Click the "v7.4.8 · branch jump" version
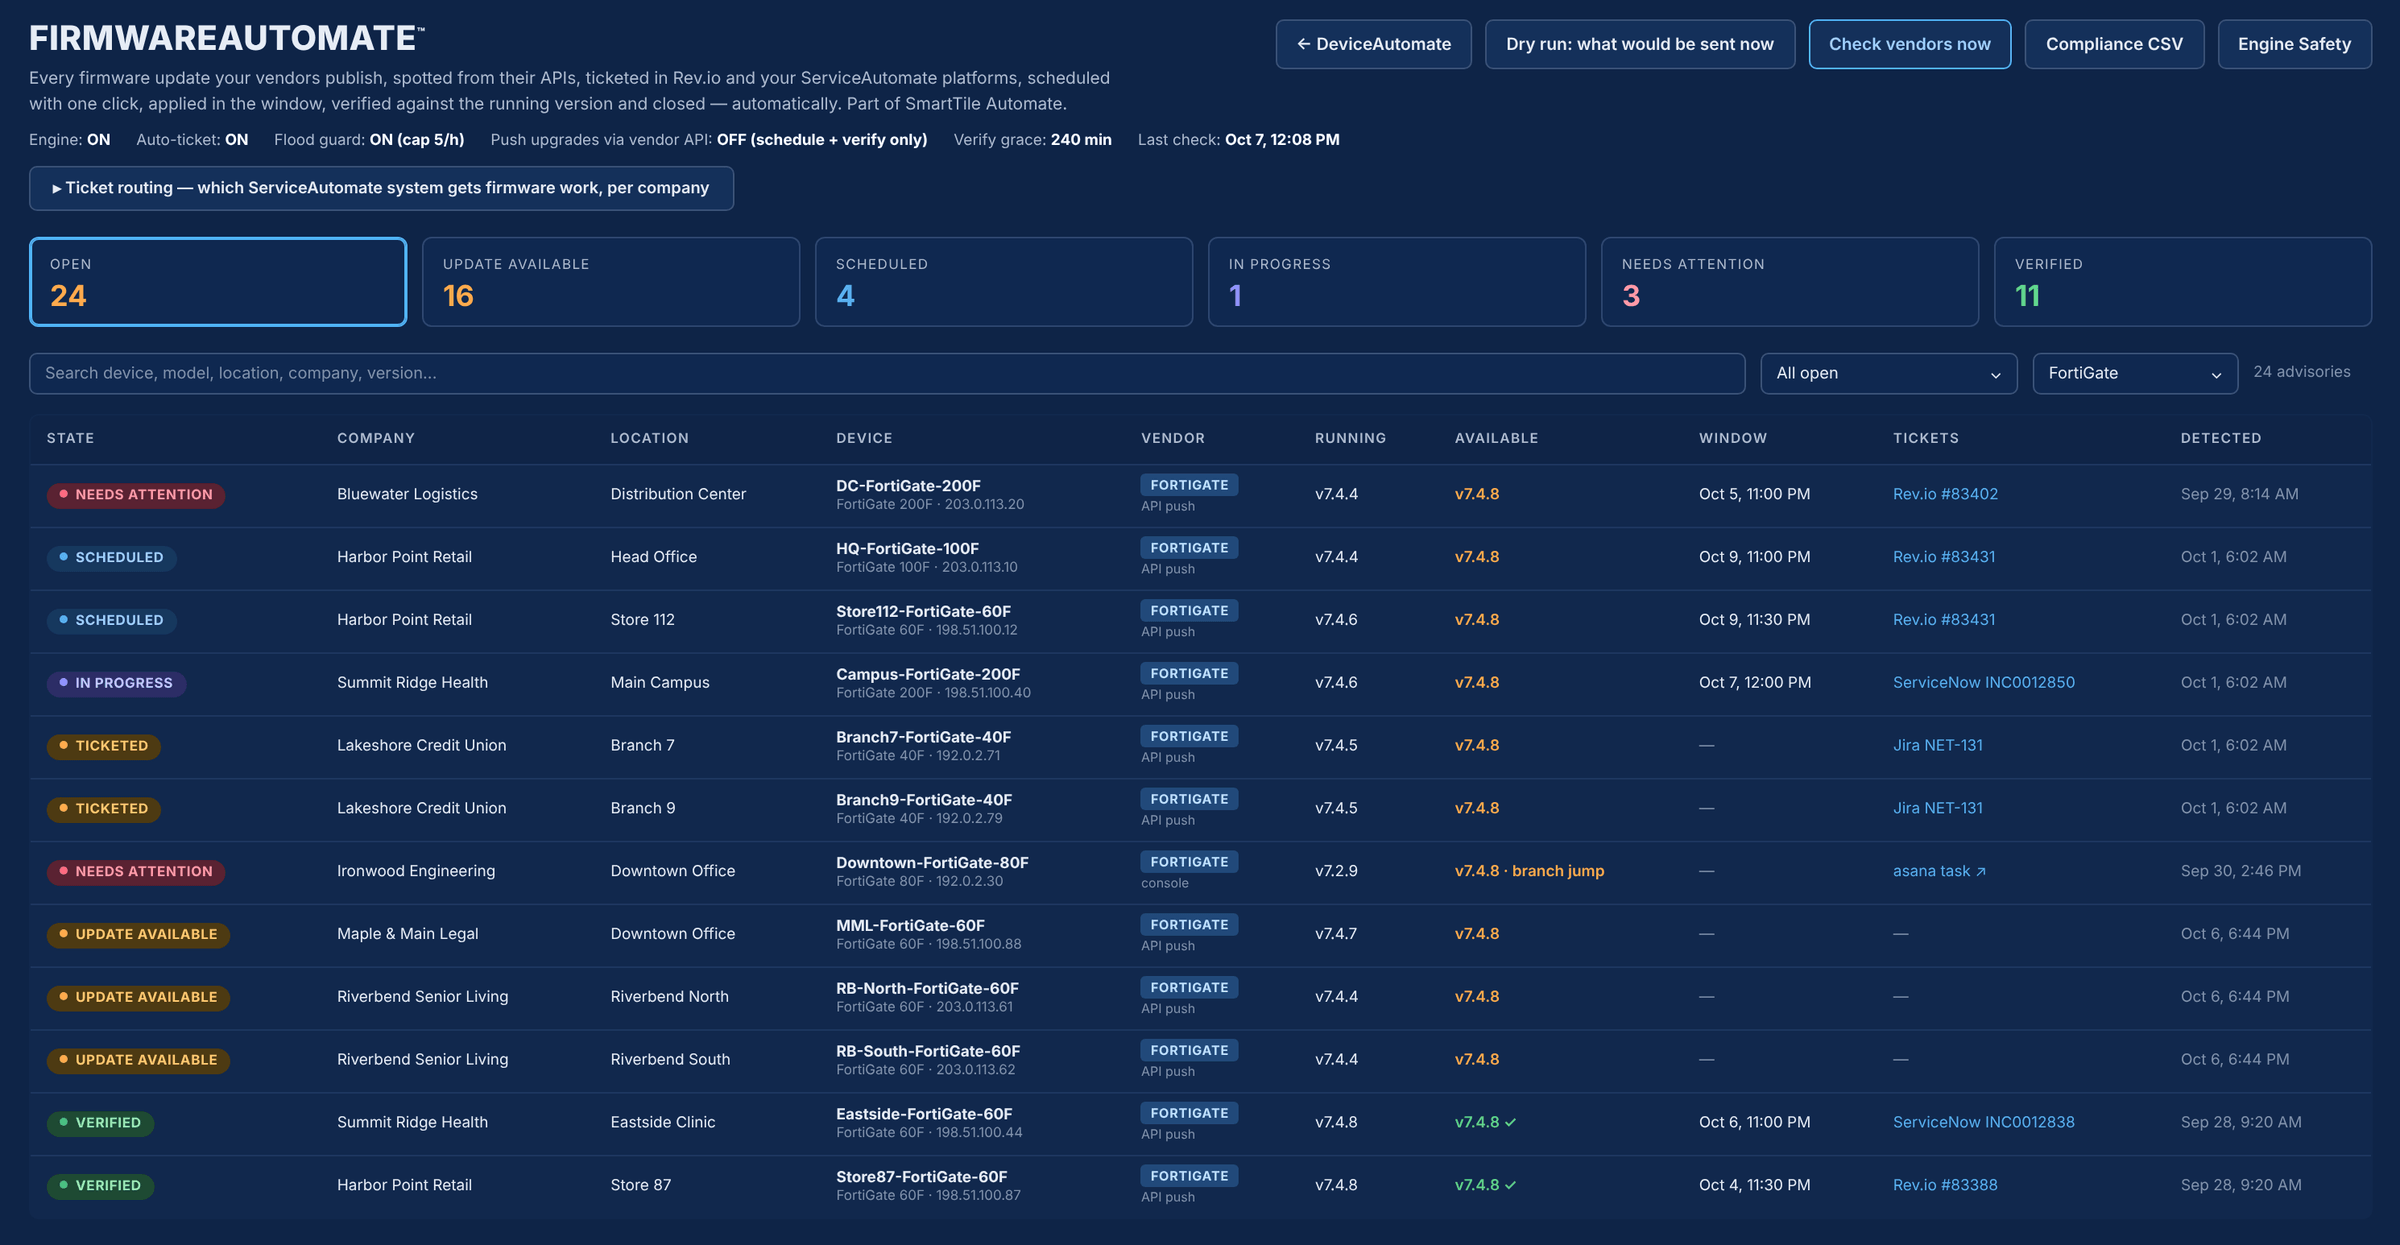 [1529, 871]
